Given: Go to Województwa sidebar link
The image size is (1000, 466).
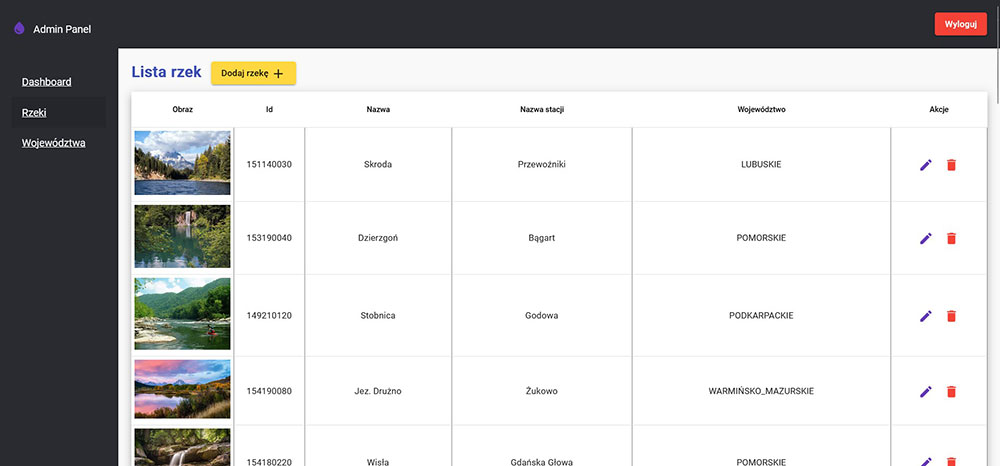Looking at the screenshot, I should (54, 143).
